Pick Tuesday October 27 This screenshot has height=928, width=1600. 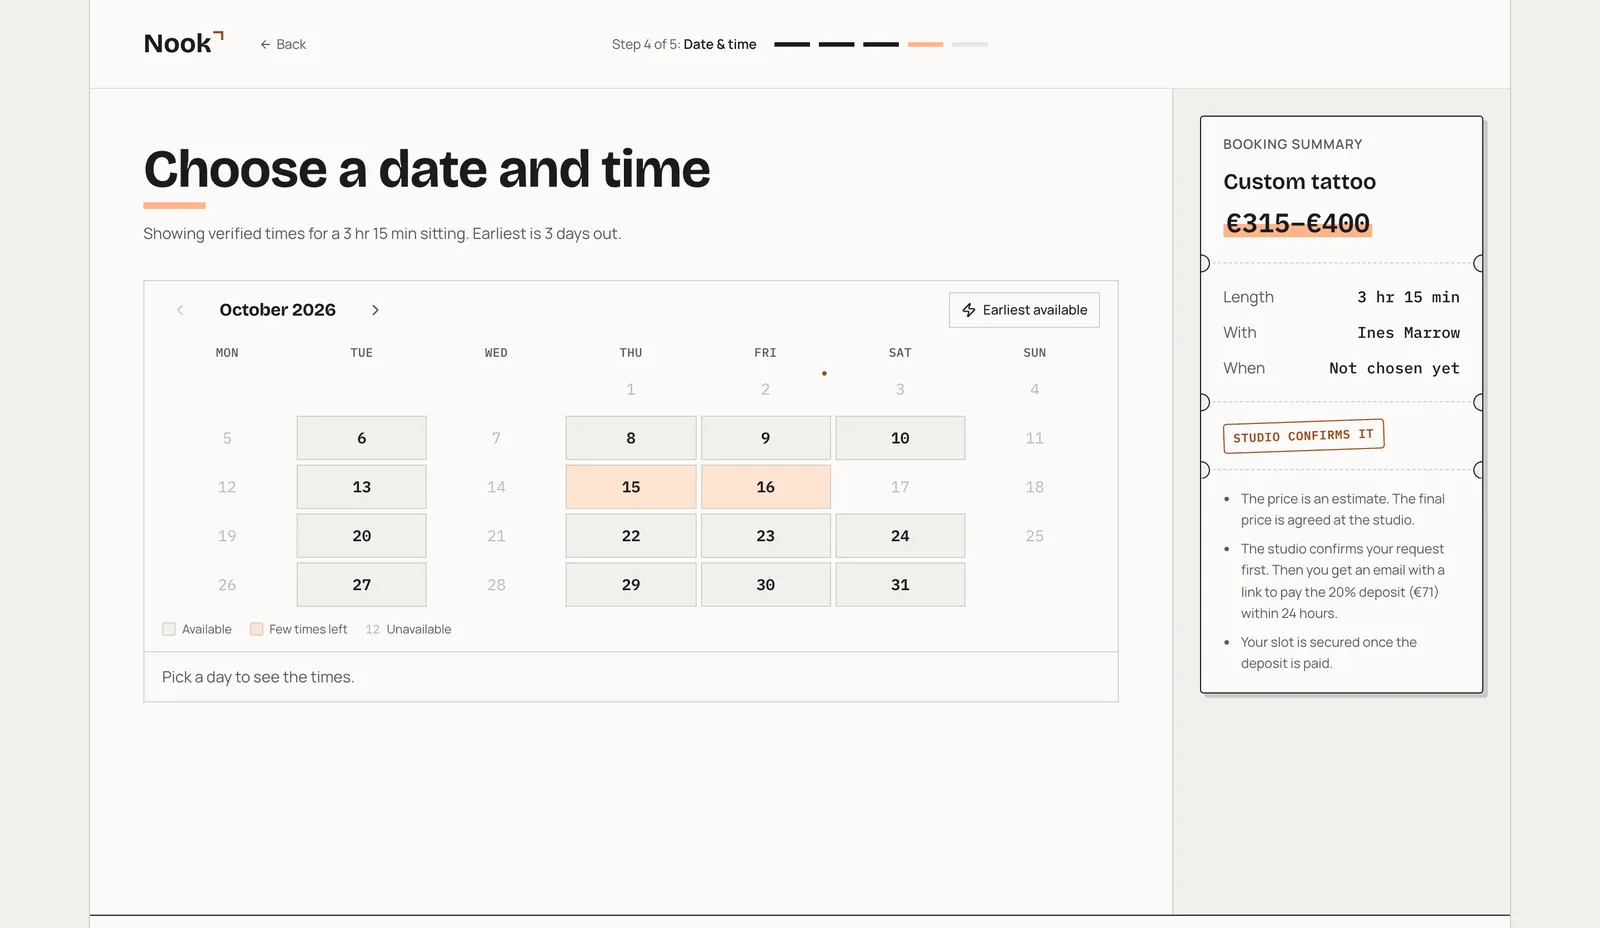362,585
